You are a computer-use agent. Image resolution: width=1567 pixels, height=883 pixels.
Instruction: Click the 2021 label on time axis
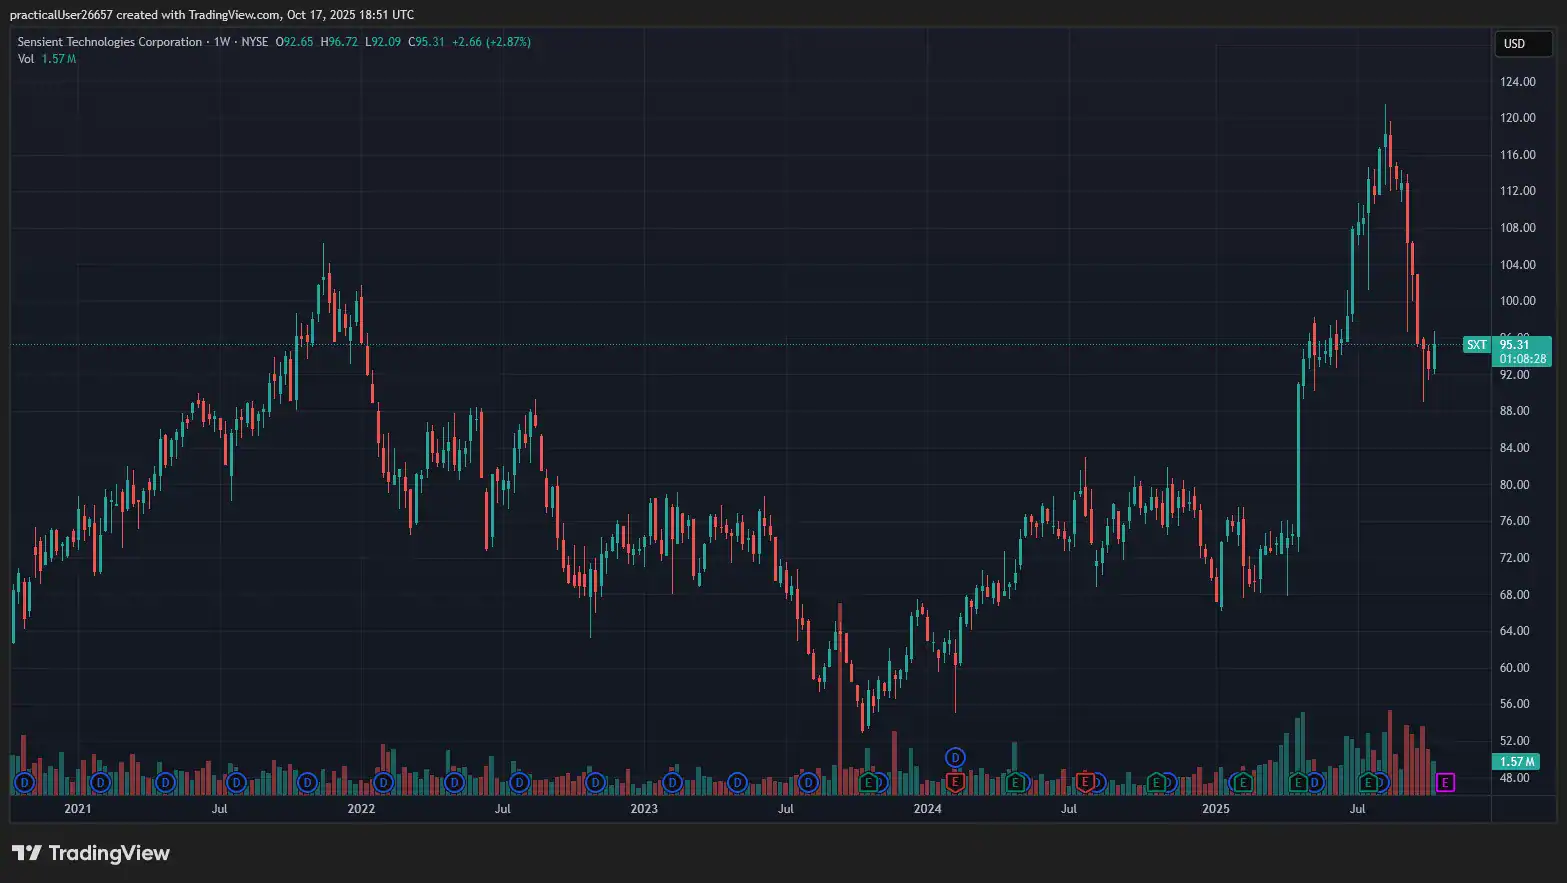pos(77,808)
